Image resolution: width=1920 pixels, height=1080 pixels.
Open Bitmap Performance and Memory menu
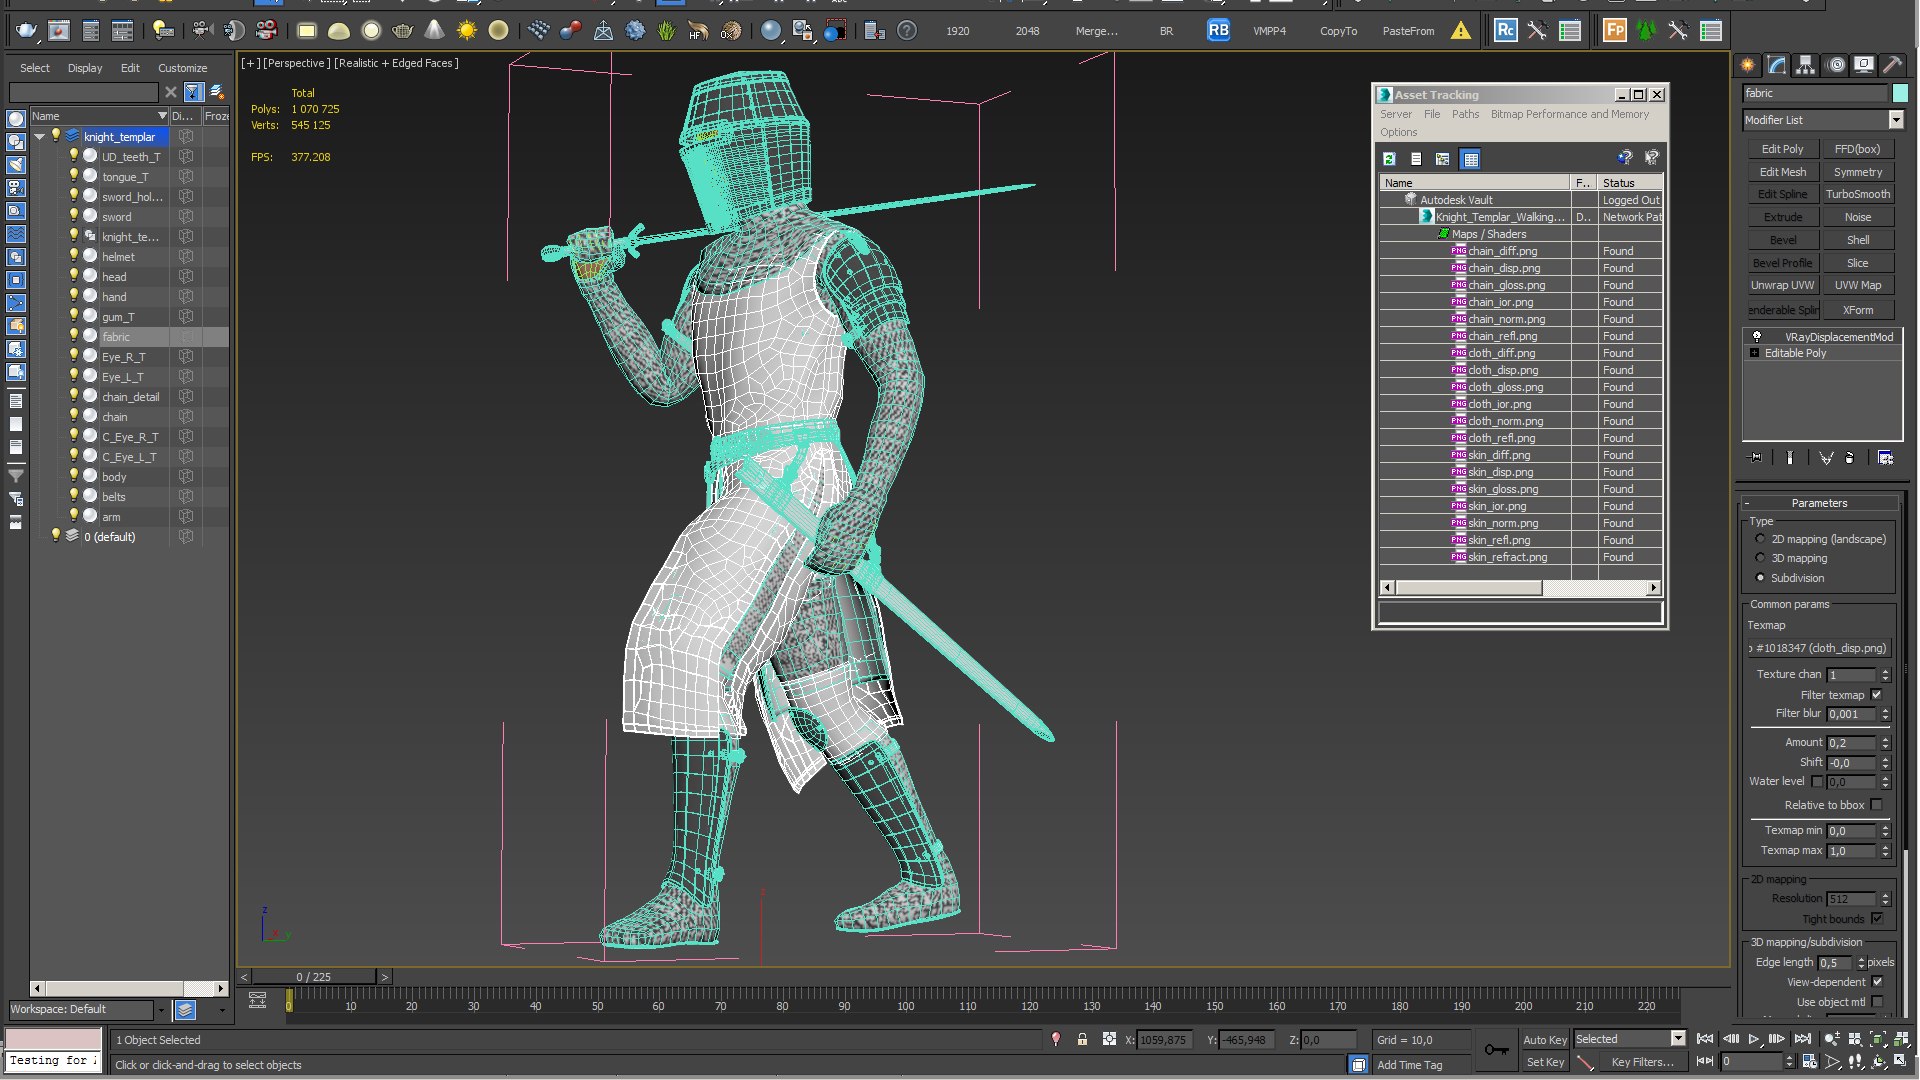click(x=1570, y=114)
